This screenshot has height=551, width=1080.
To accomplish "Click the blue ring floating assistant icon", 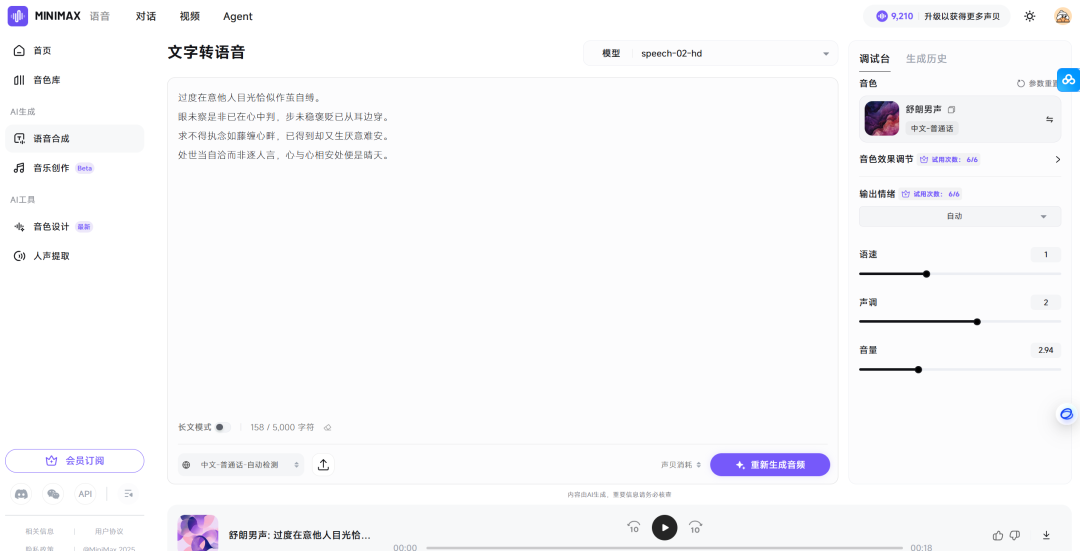I will click(1066, 414).
